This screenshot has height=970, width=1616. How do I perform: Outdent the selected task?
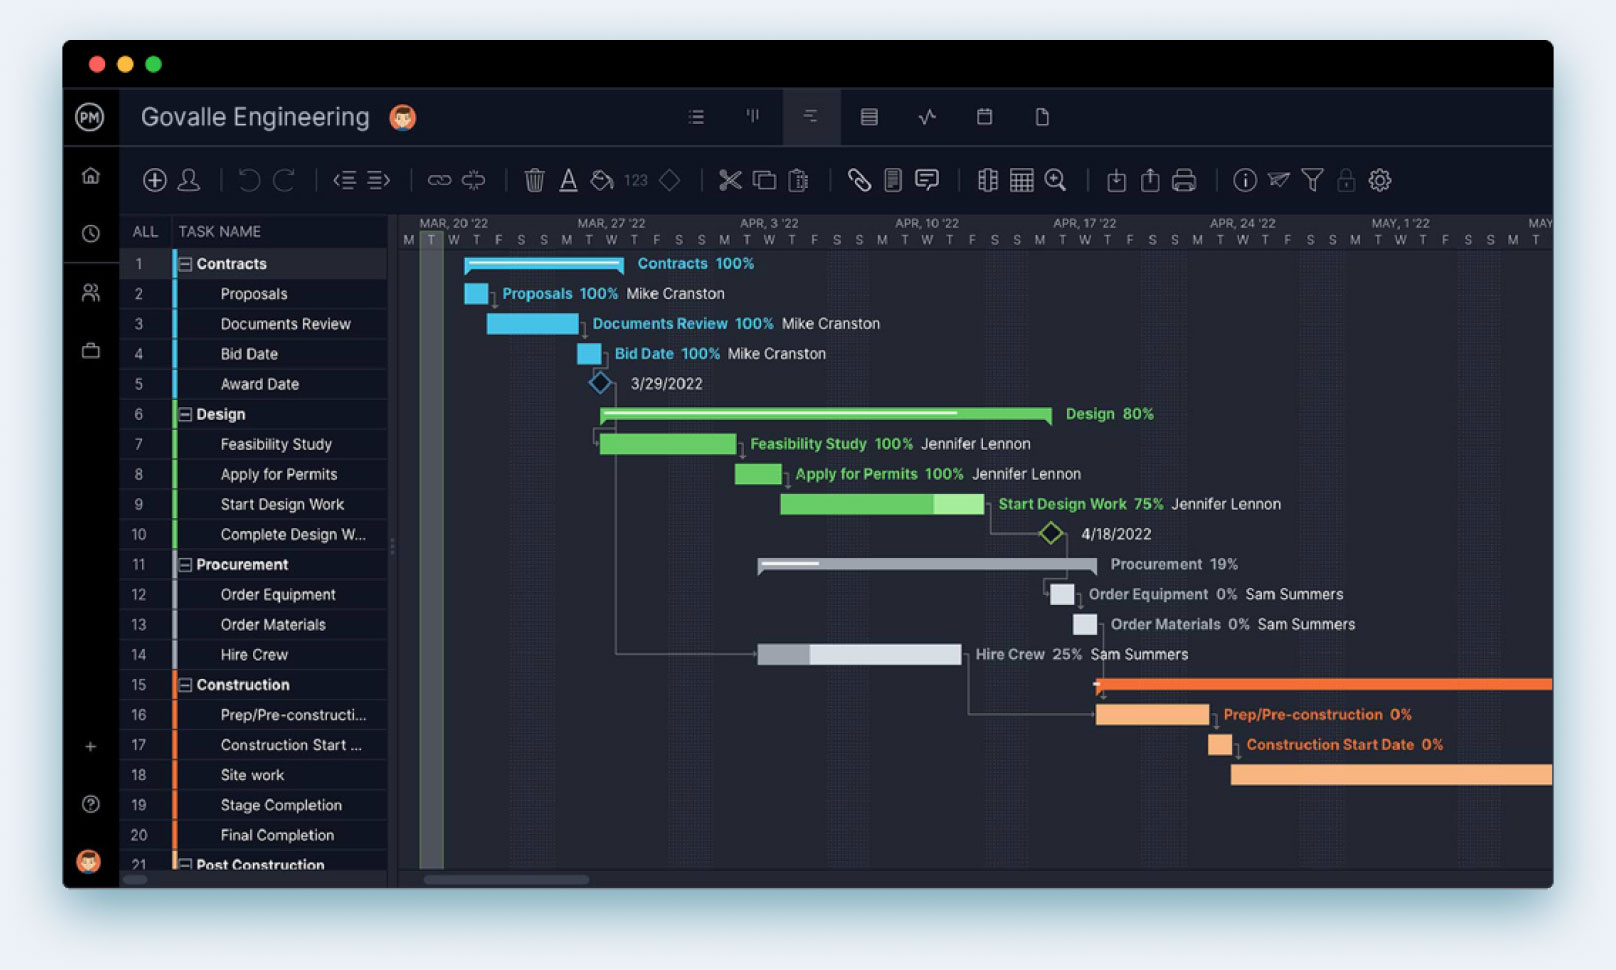pos(344,180)
